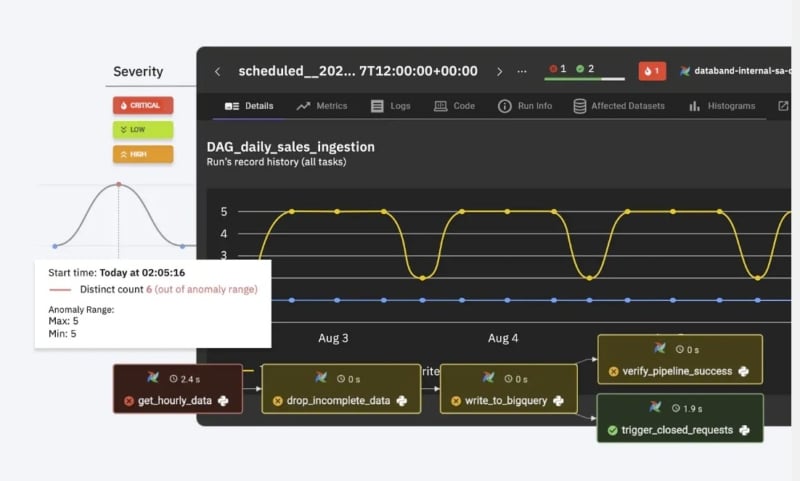Click the peak point on the severity curve
800x481 pixels.
pyautogui.click(x=119, y=184)
